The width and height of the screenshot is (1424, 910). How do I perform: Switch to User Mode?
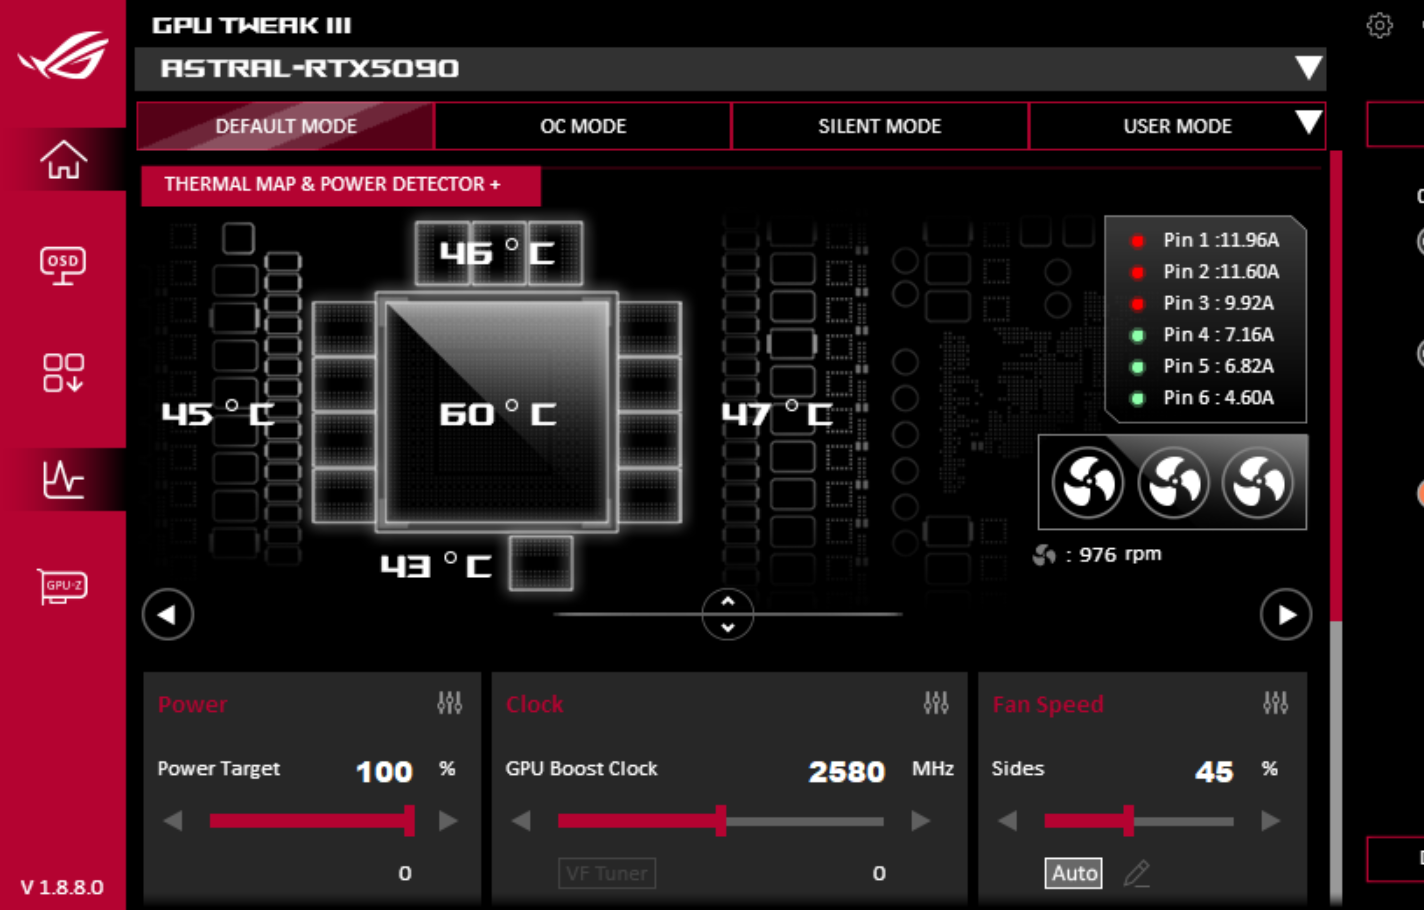1177,126
